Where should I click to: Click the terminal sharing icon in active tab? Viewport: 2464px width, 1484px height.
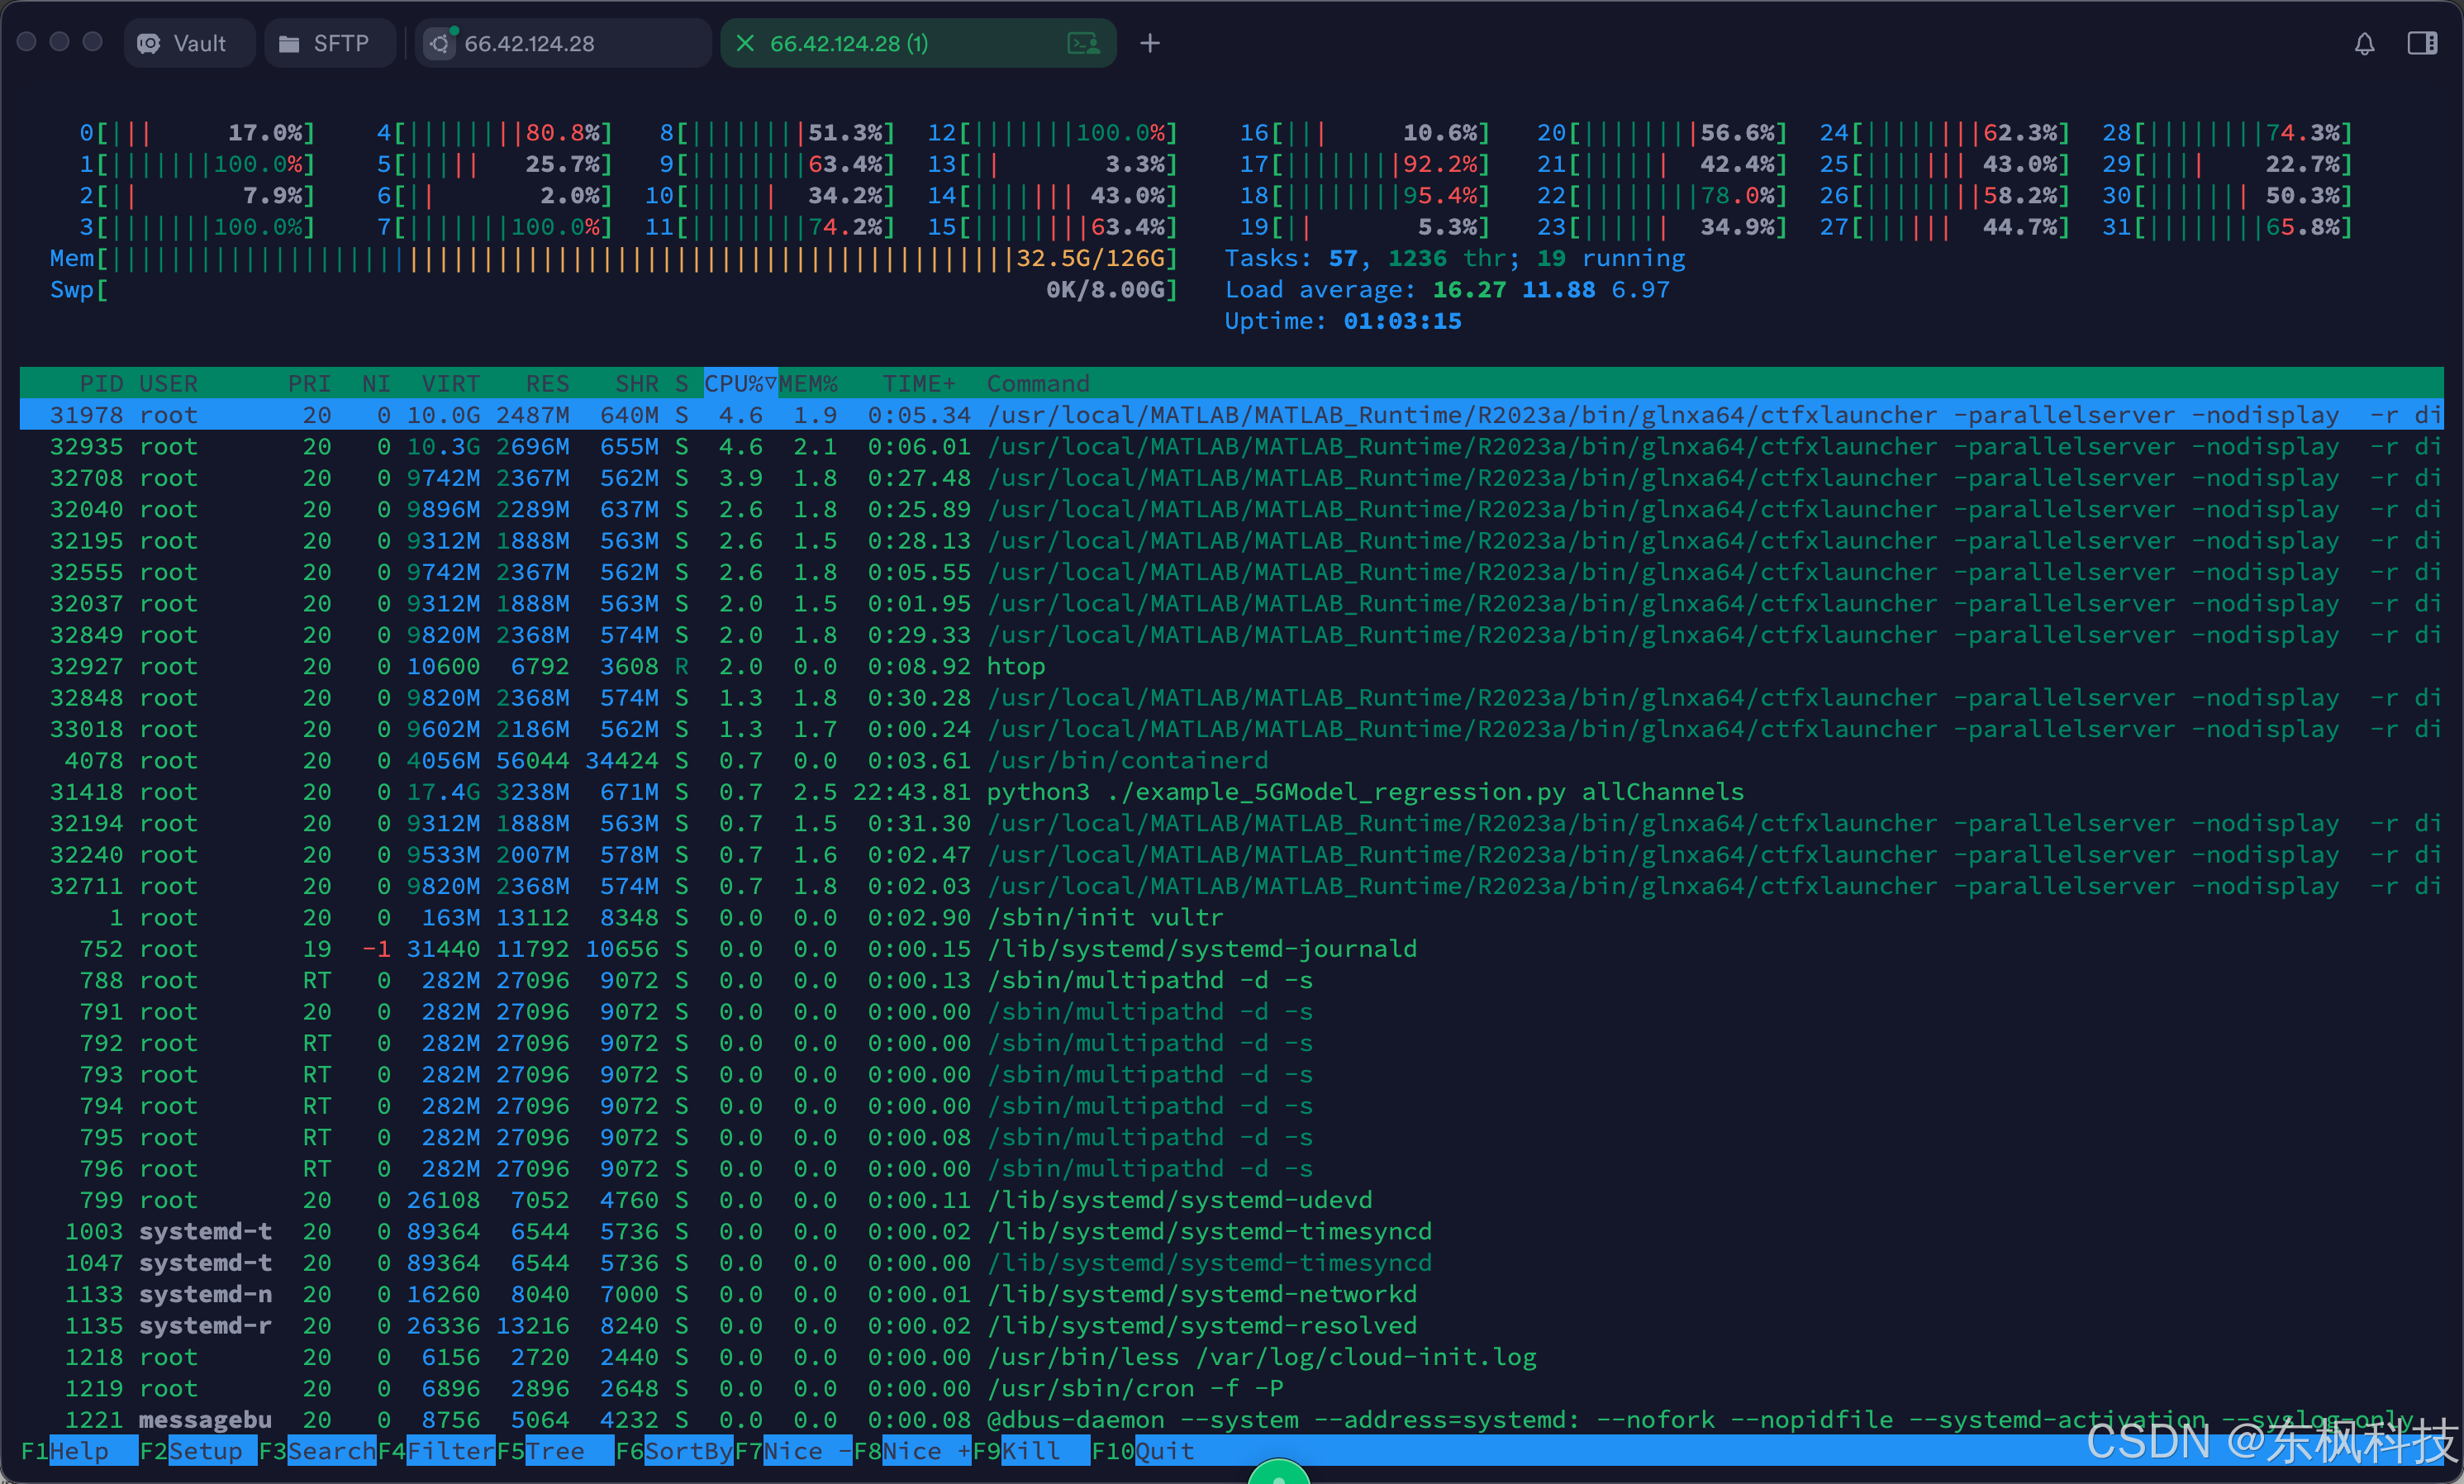(1083, 44)
